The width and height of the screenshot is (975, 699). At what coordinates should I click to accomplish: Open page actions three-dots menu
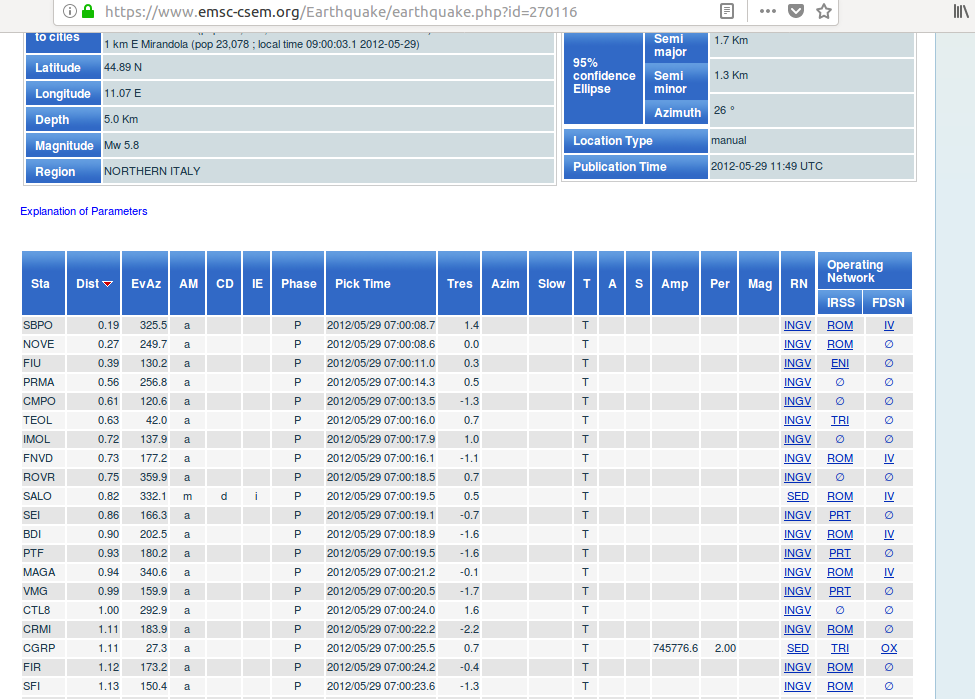[767, 12]
